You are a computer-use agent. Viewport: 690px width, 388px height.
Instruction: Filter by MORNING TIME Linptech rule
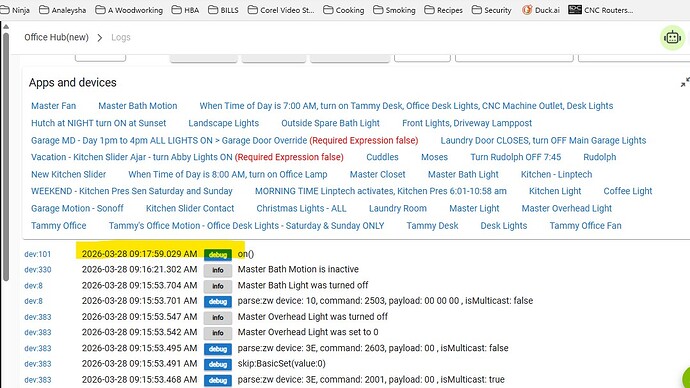pos(381,191)
